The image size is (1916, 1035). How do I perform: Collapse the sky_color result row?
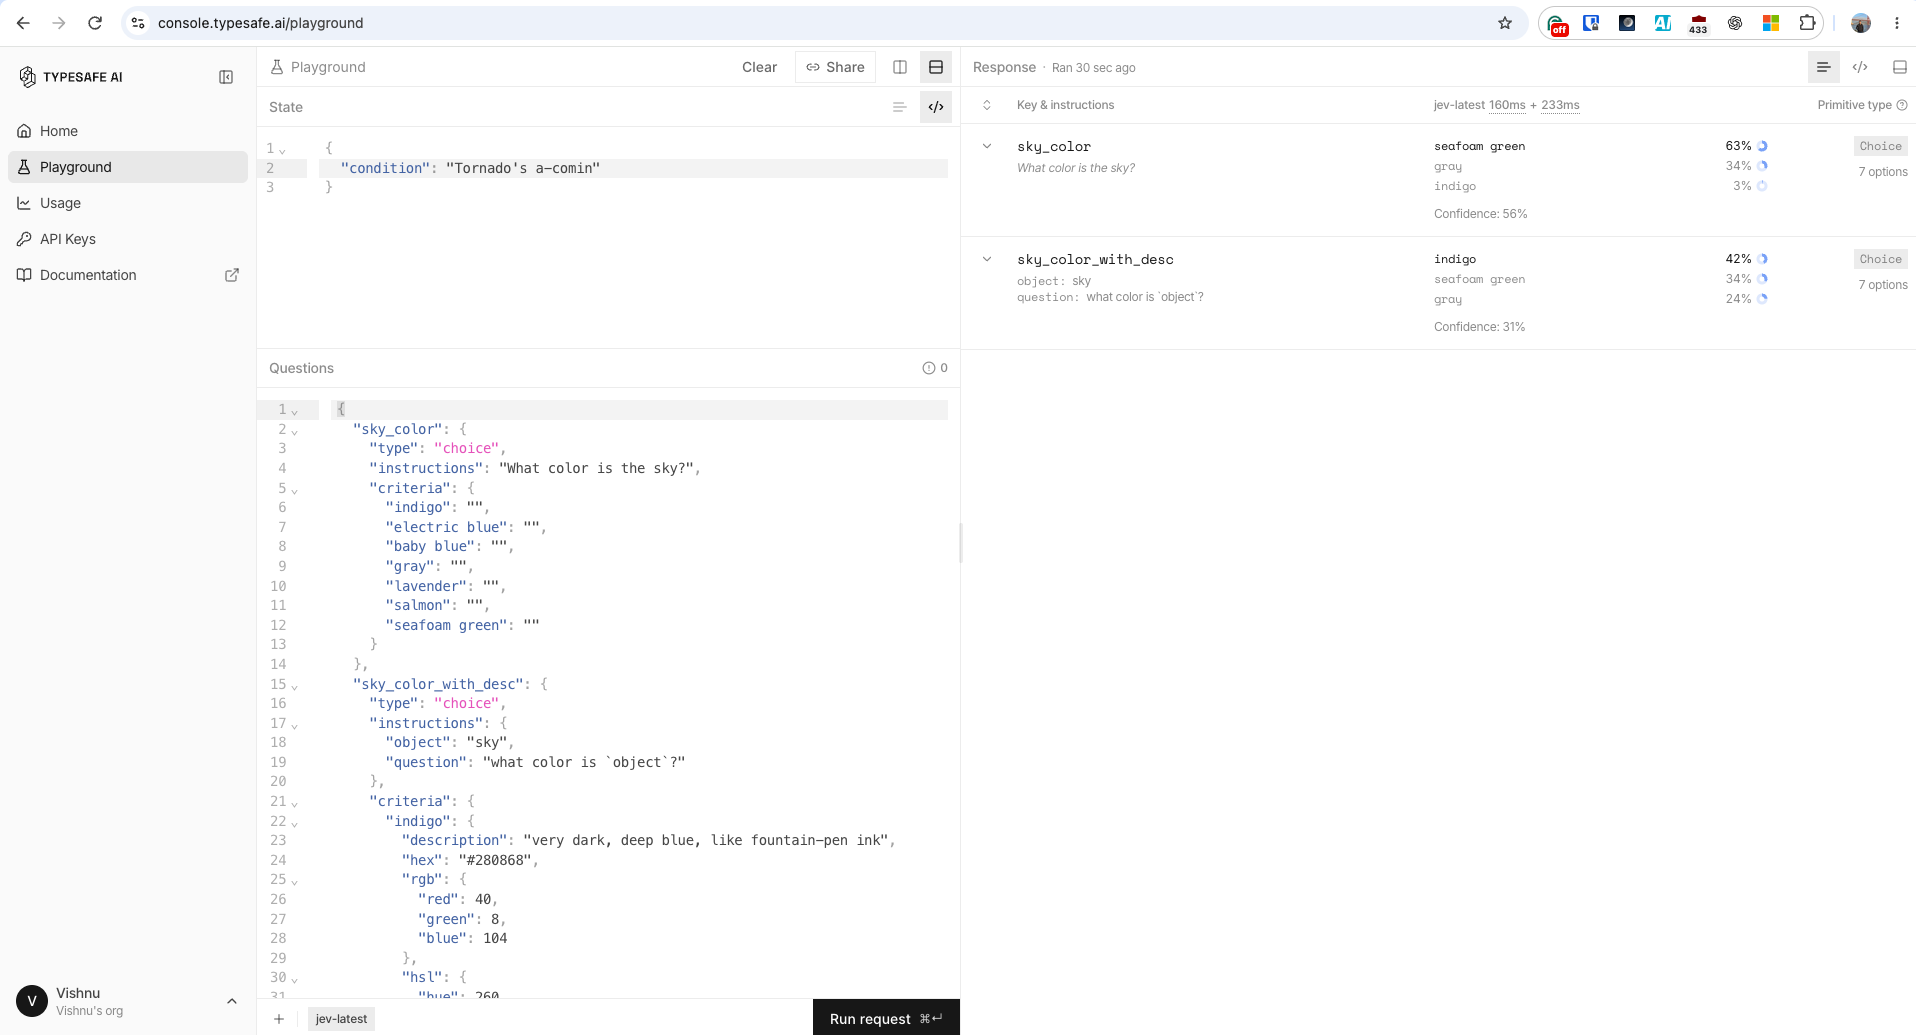pyautogui.click(x=987, y=146)
